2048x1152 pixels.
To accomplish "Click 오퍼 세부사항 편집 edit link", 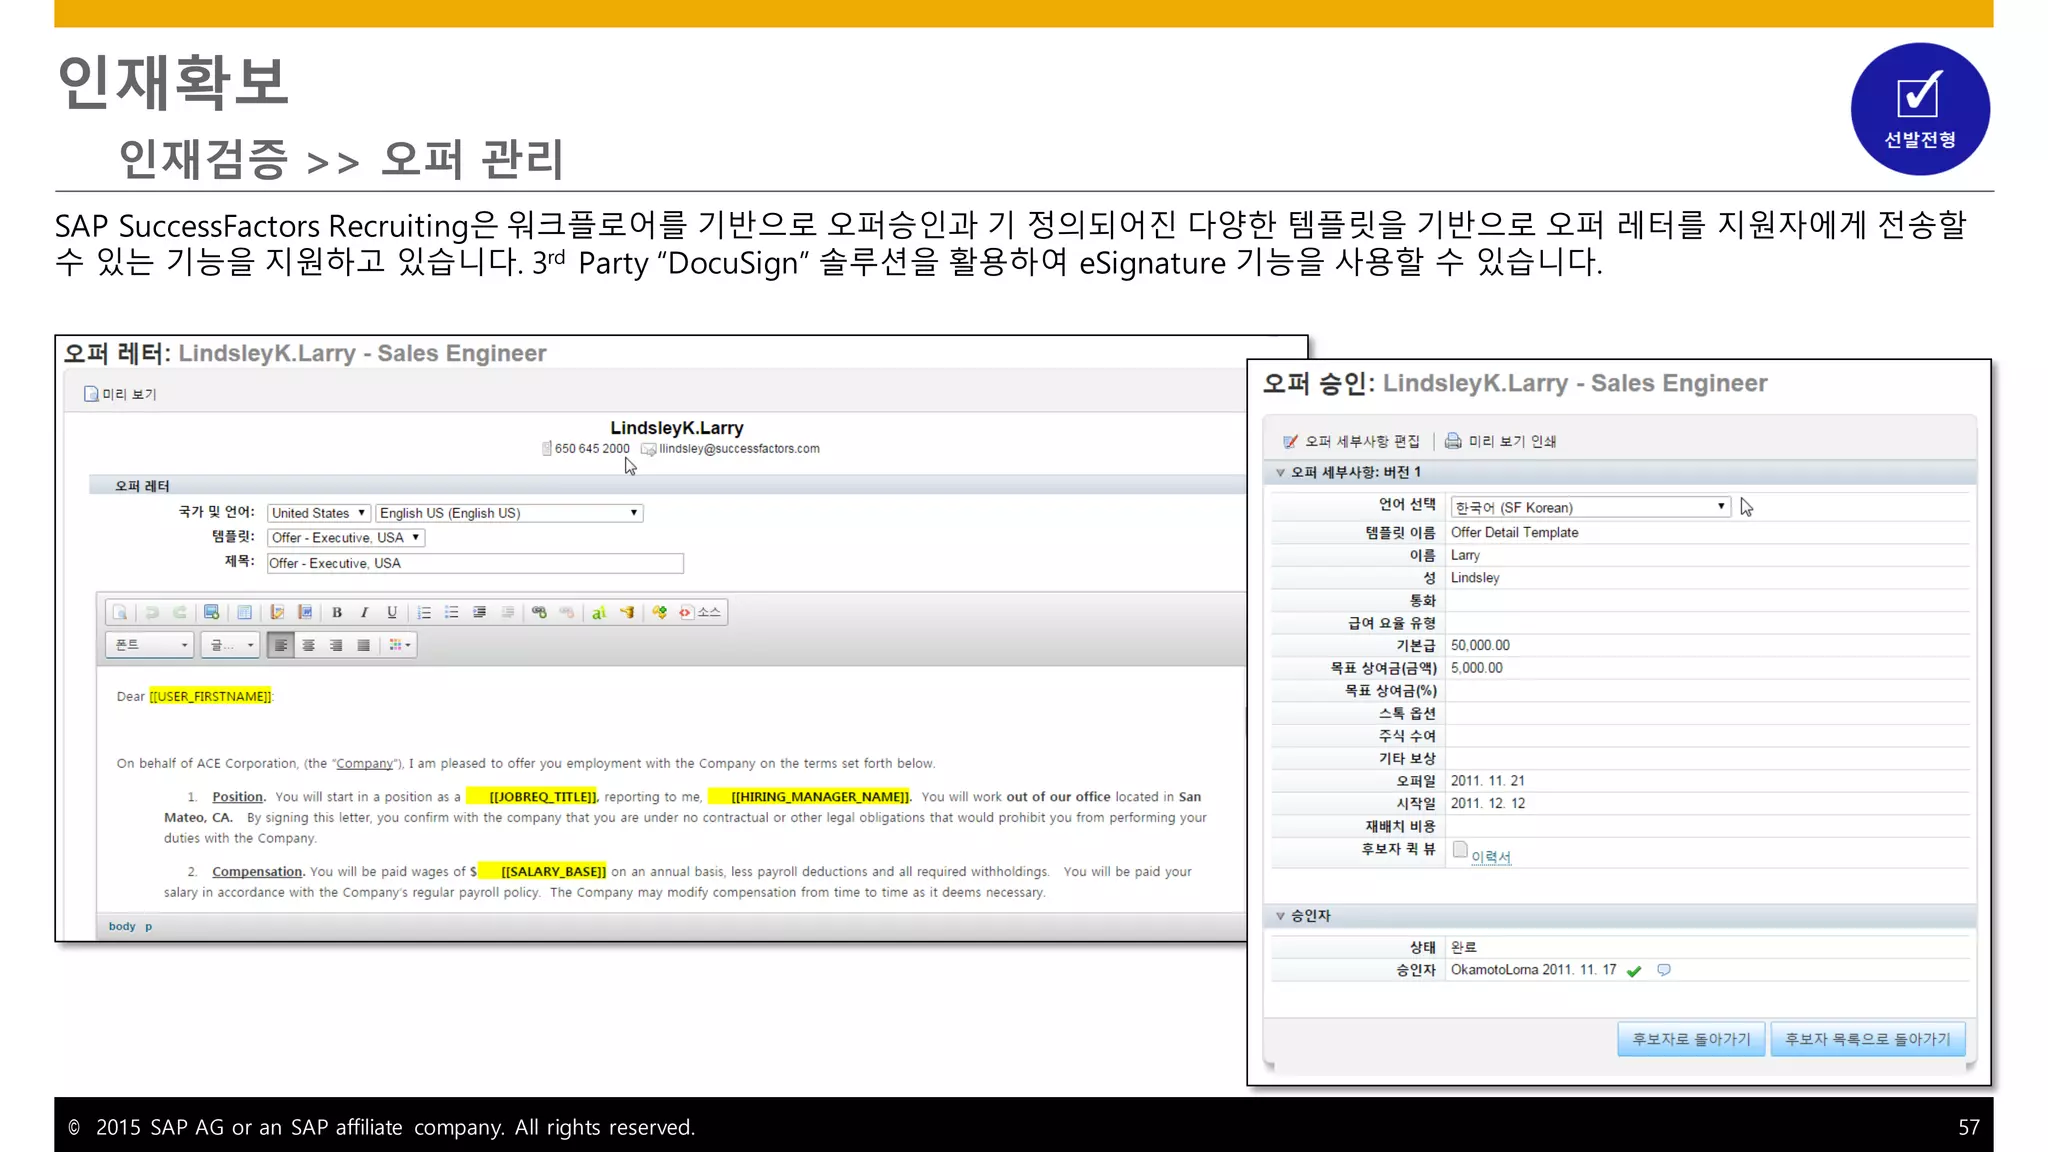I will click(x=1351, y=442).
